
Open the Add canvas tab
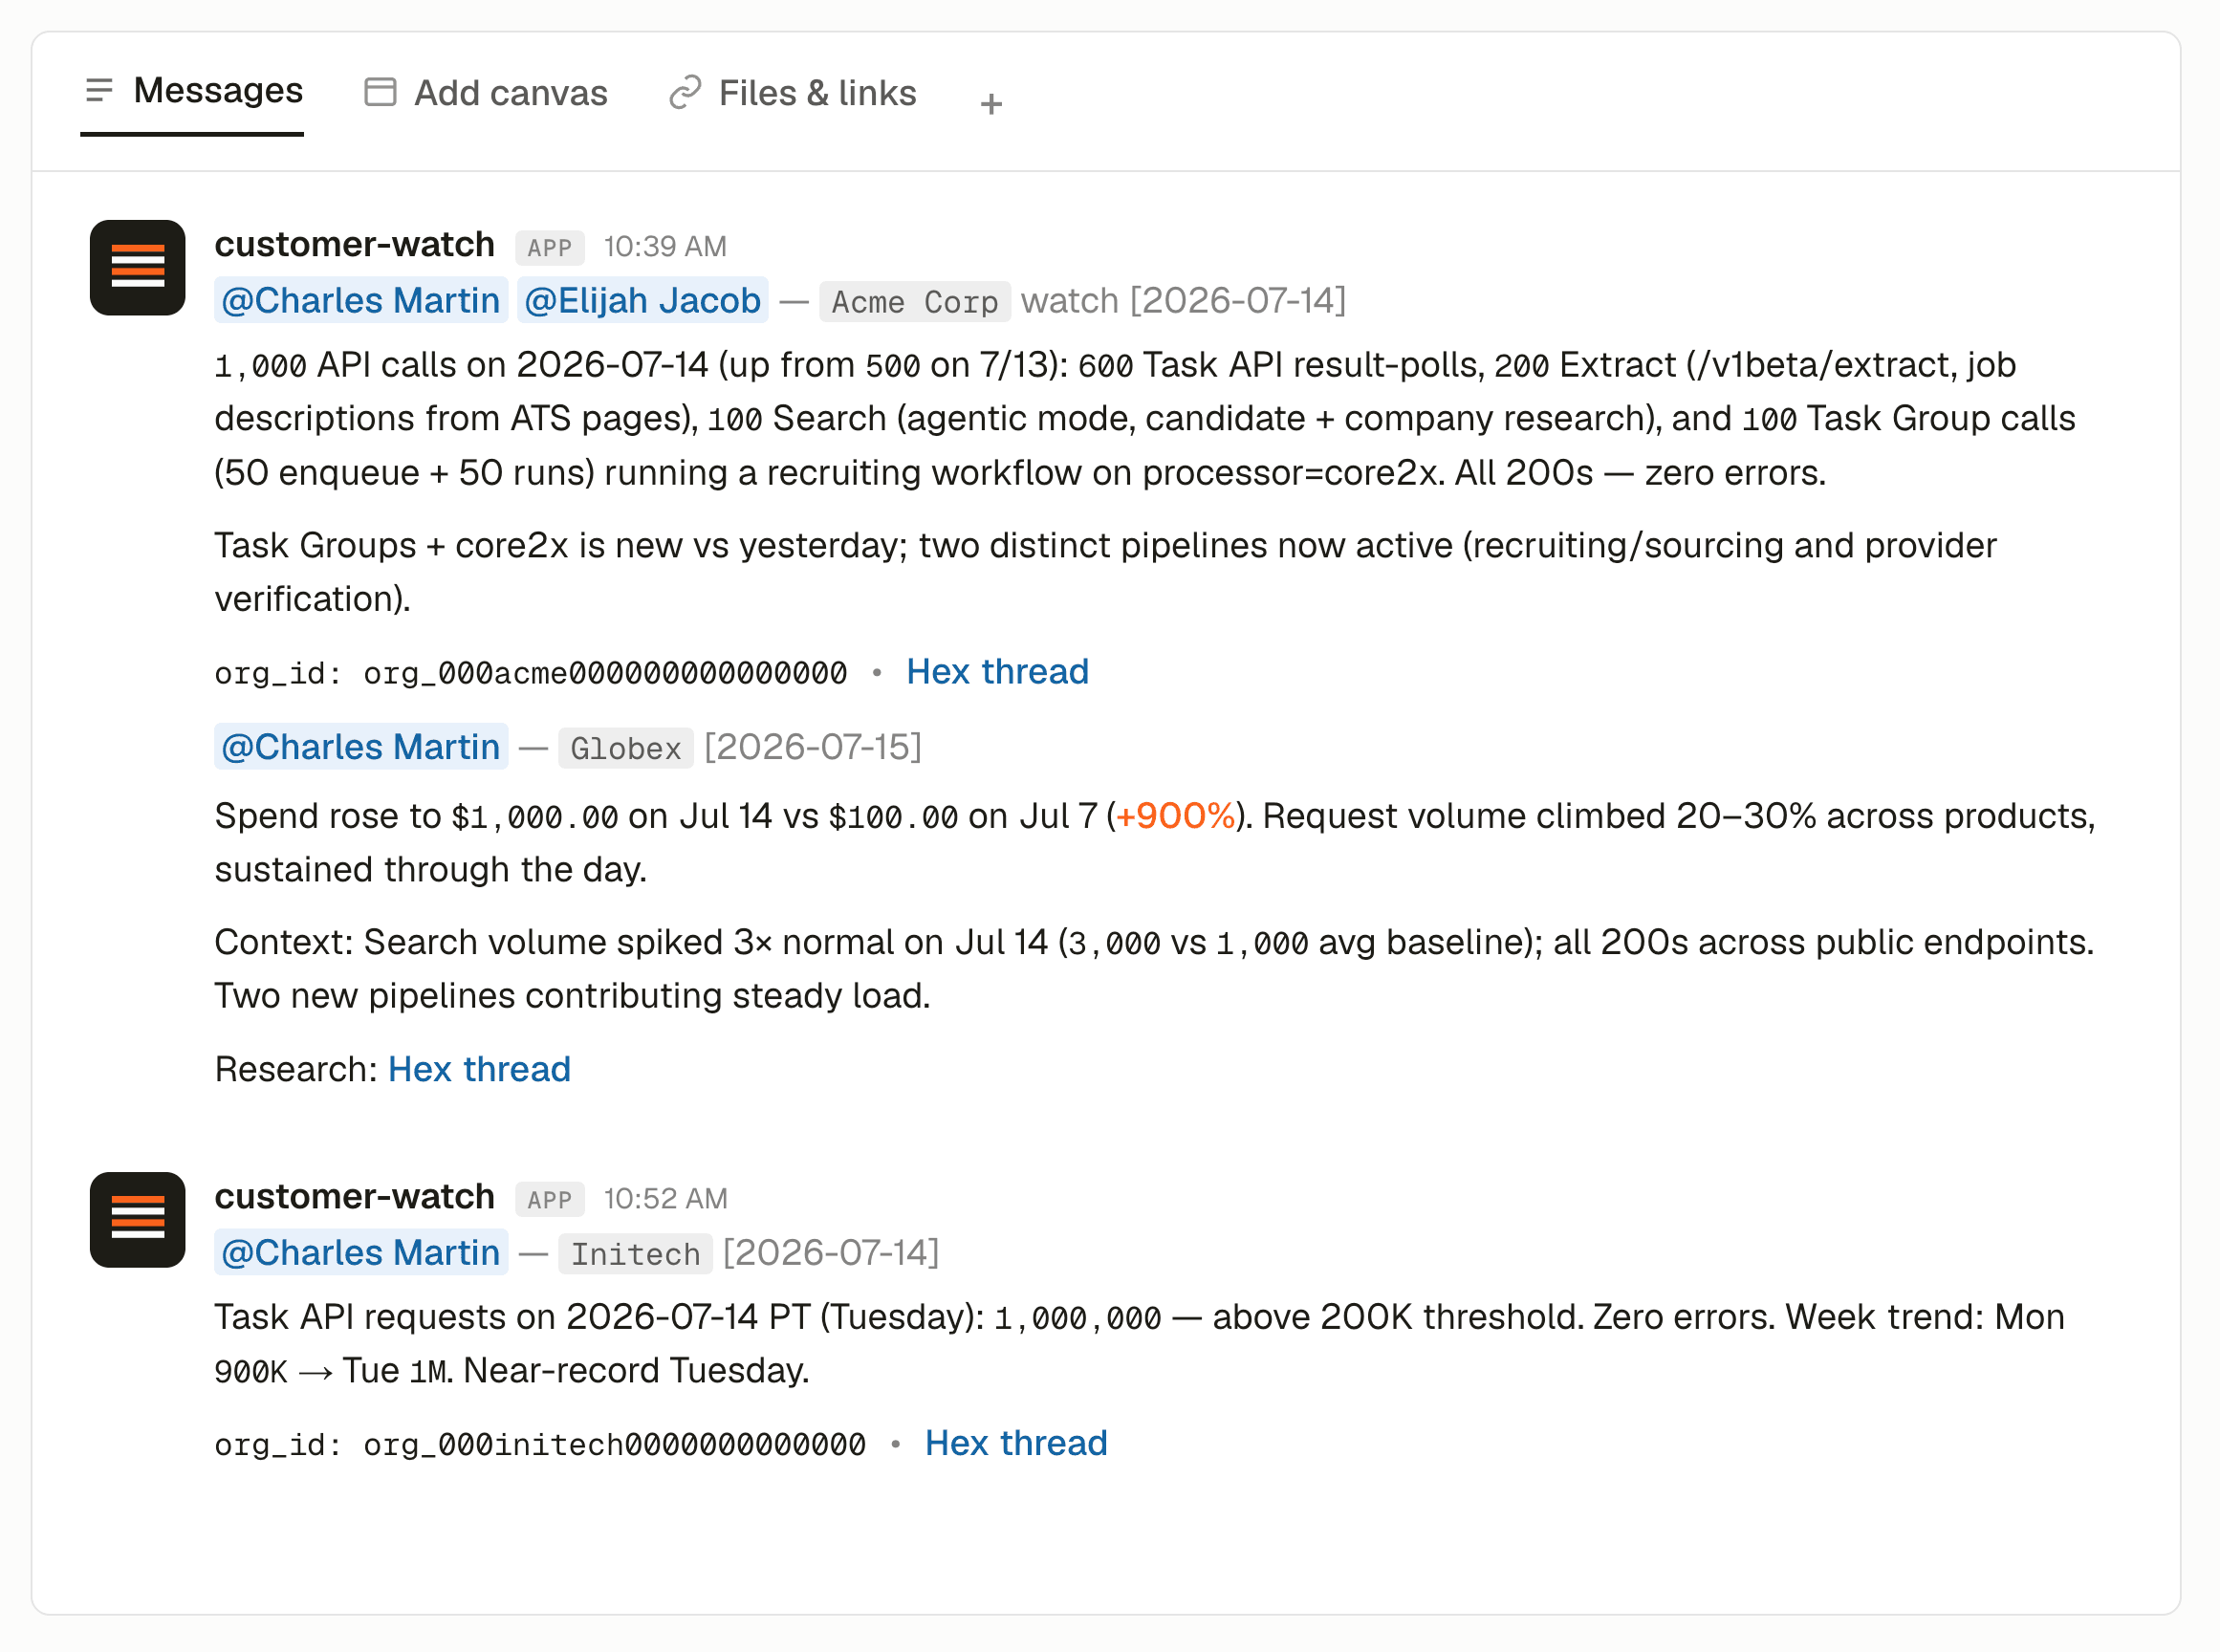coord(486,93)
